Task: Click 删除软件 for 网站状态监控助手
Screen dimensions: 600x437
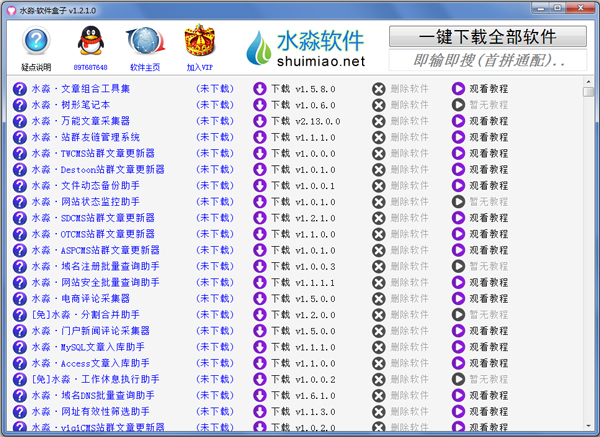Action: coord(408,201)
